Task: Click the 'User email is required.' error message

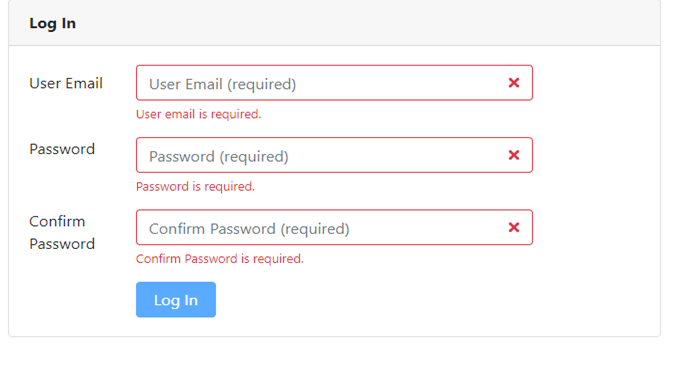Action: point(198,114)
